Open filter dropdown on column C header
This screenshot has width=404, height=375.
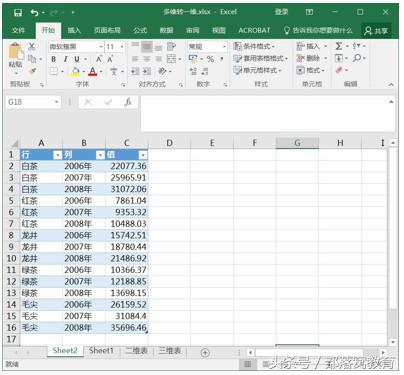(143, 155)
